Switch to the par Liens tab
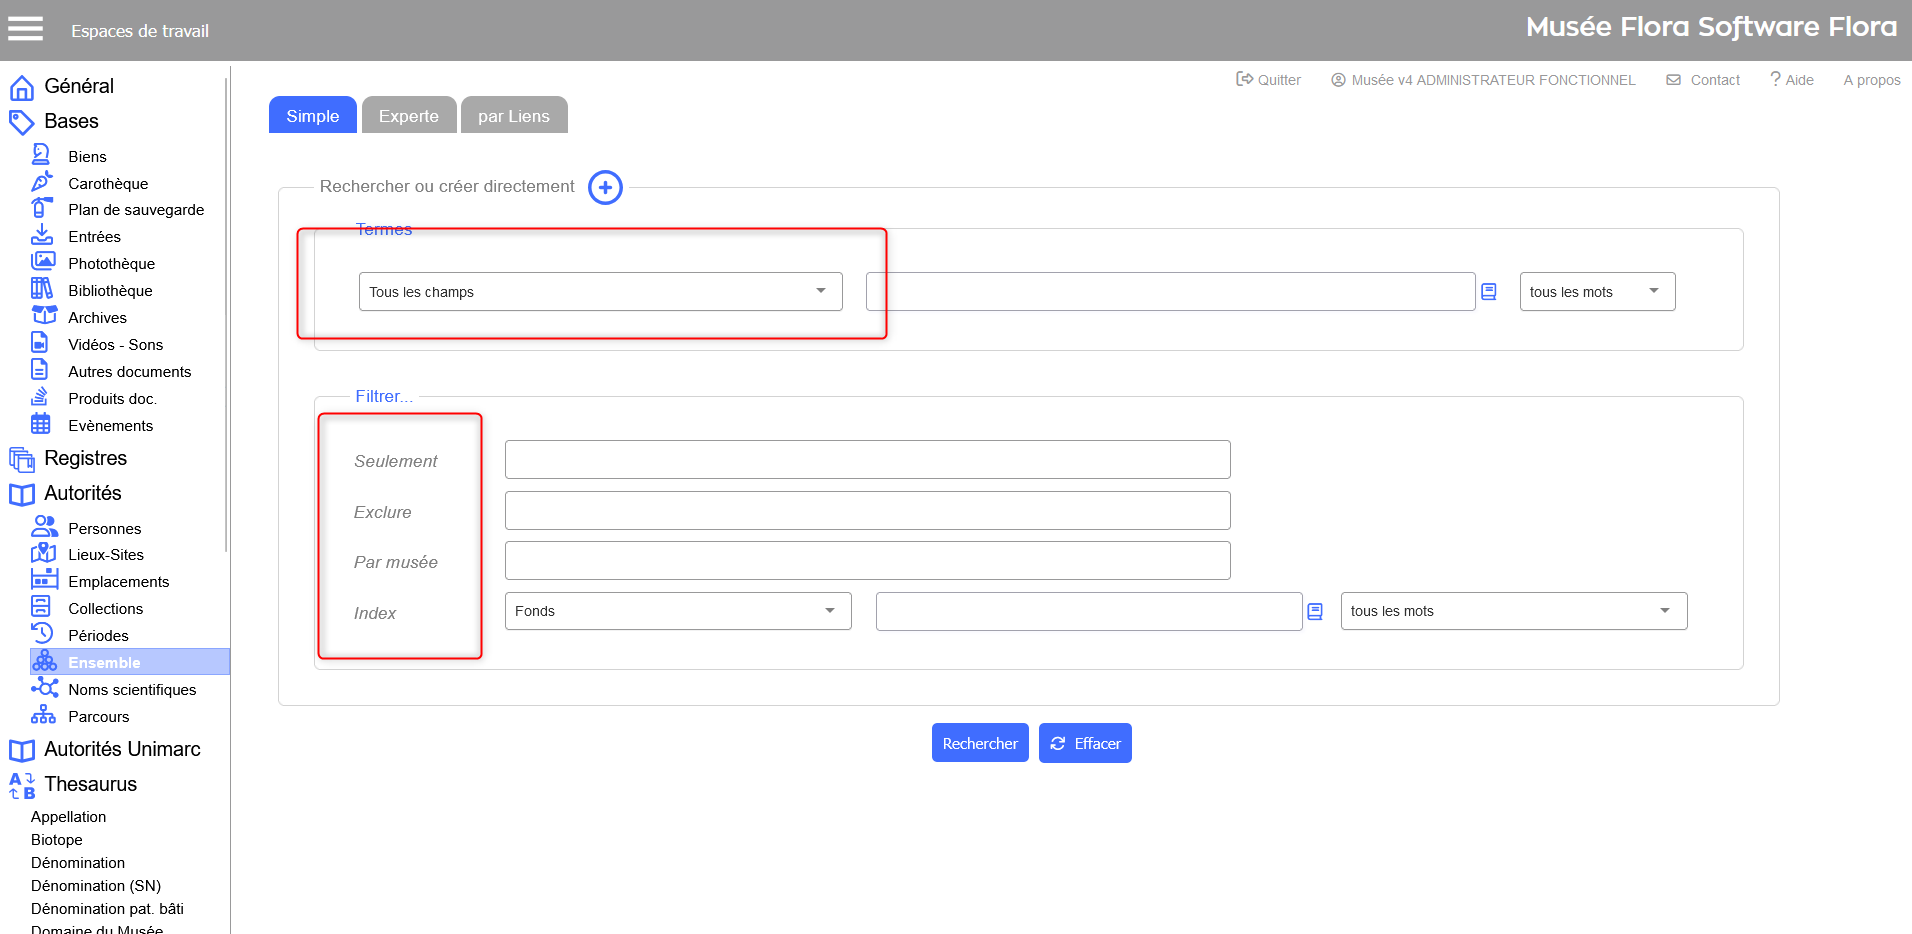Viewport: 1912px width, 934px height. pyautogui.click(x=513, y=116)
